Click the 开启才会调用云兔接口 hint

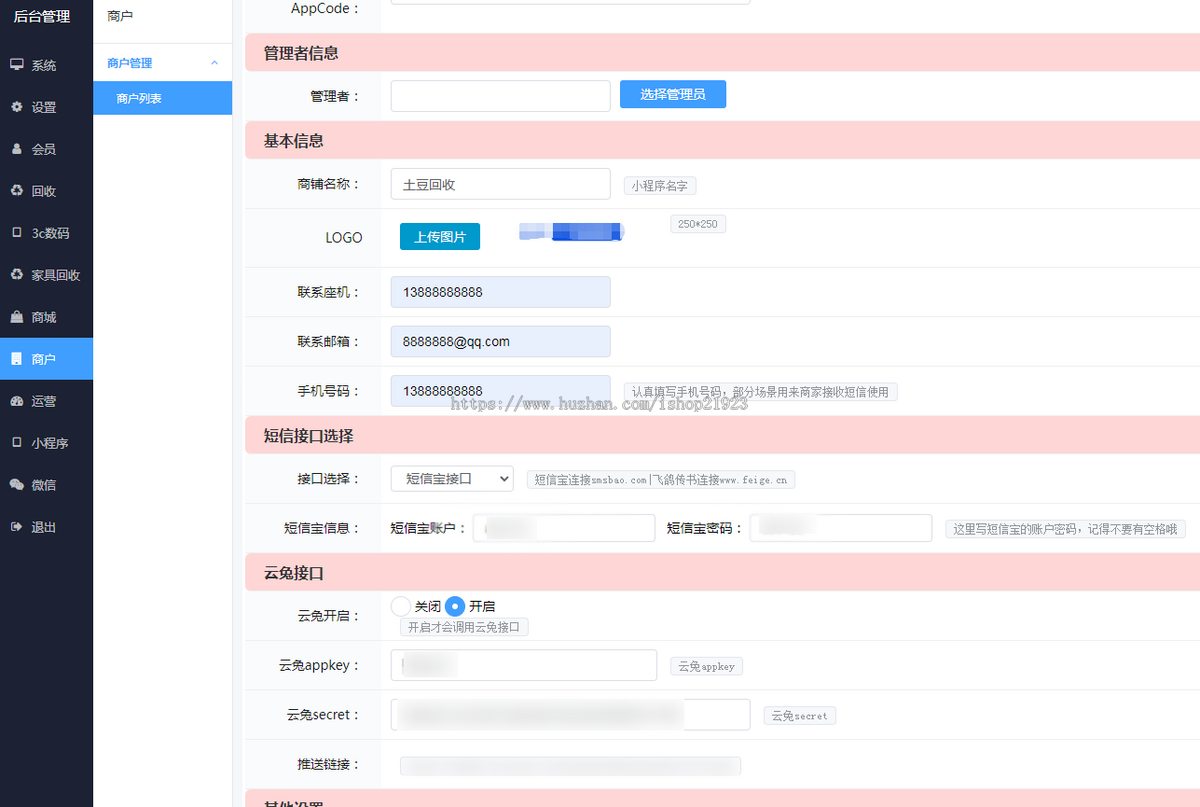(x=464, y=627)
